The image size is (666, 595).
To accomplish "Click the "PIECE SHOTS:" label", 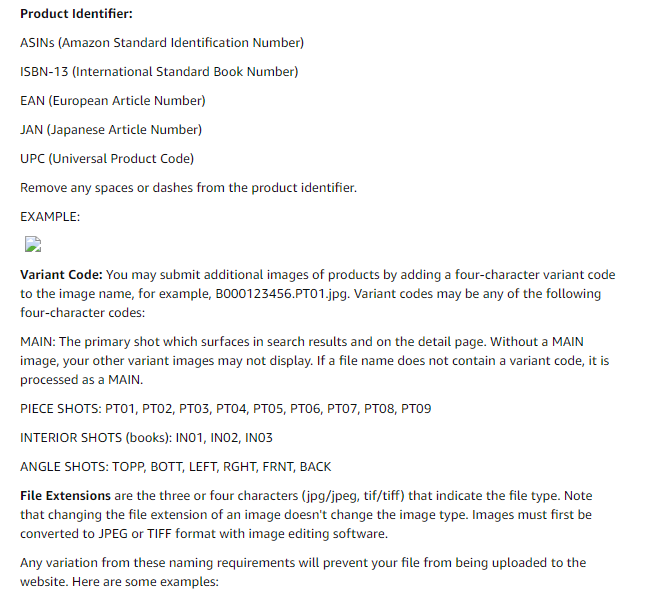I will [x=60, y=409].
